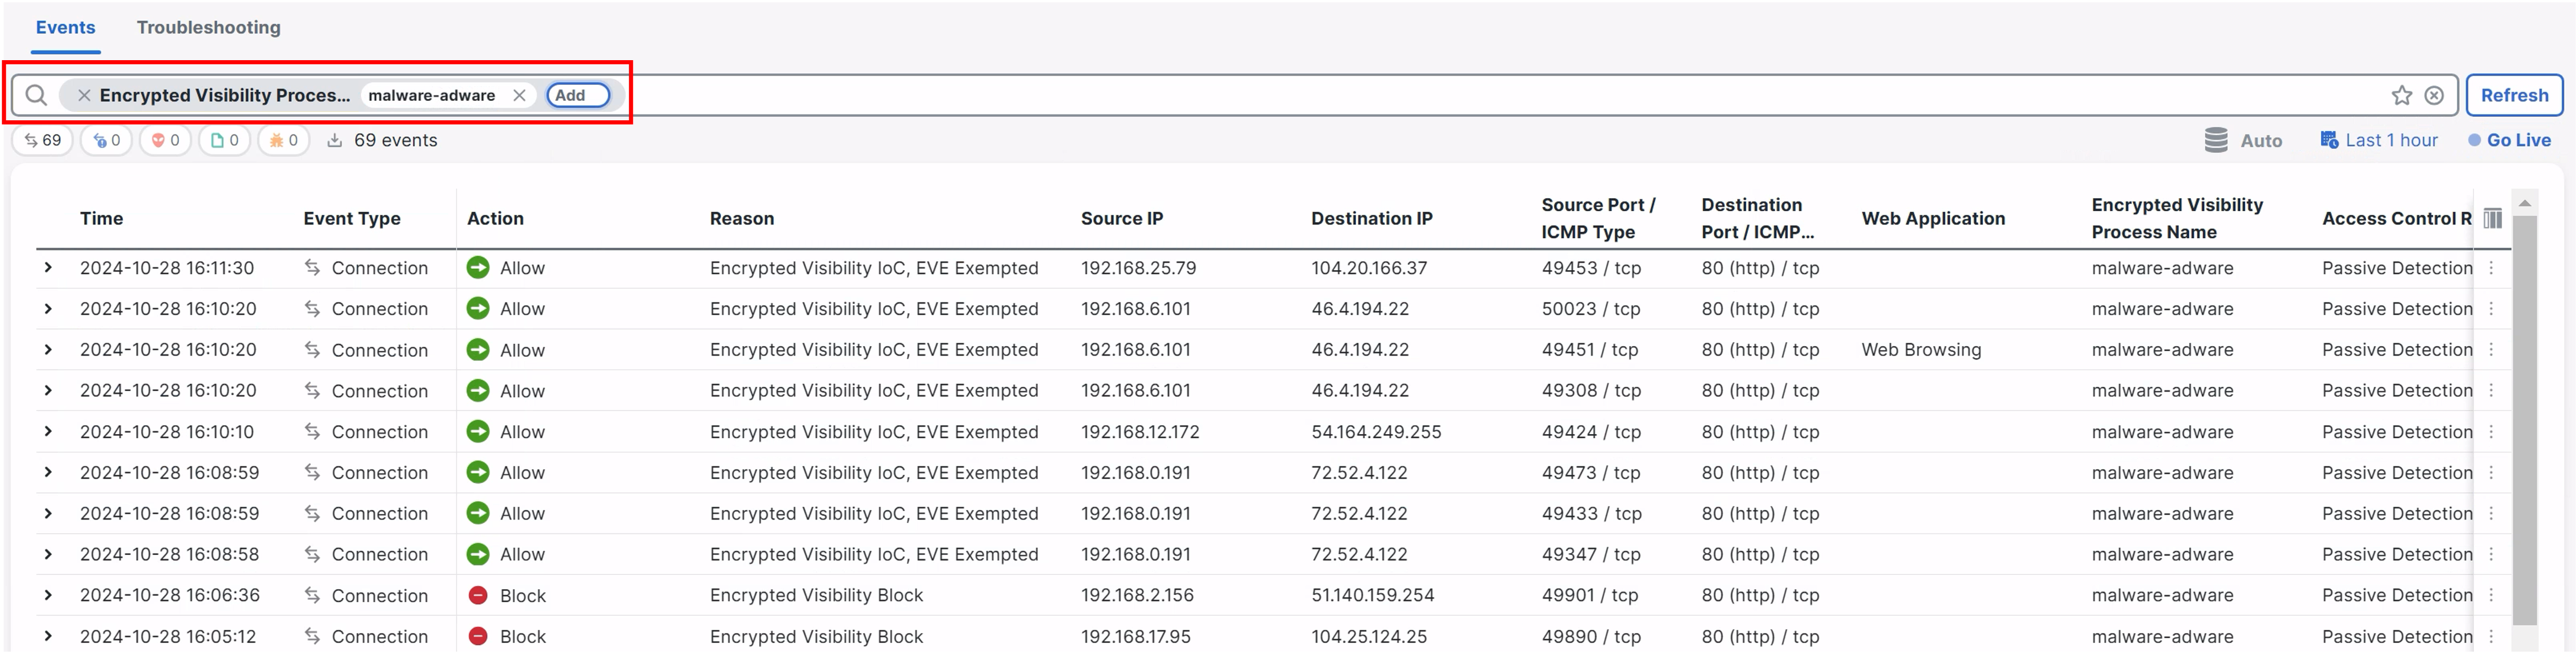Open the column chooser icon
Screen dimensions: 2576x654
pos(2492,218)
